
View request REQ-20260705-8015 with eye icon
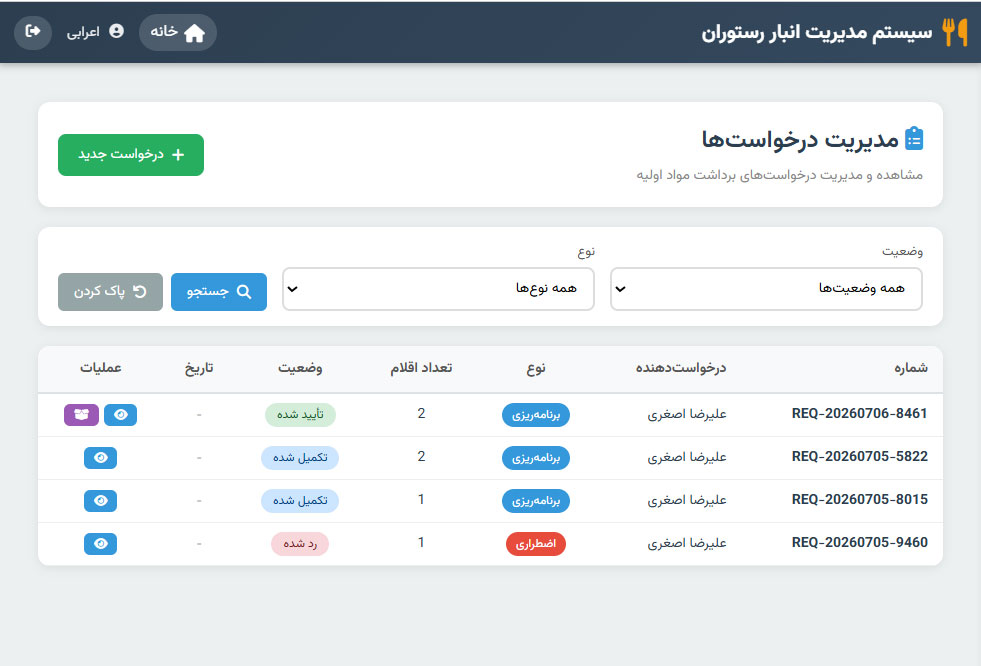click(x=101, y=501)
